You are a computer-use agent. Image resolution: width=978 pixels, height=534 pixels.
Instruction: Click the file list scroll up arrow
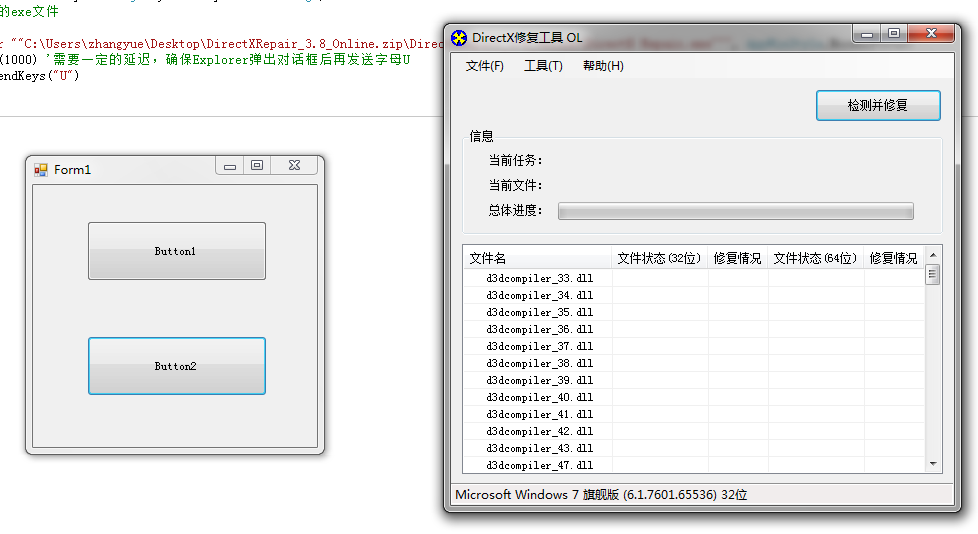coord(933,255)
